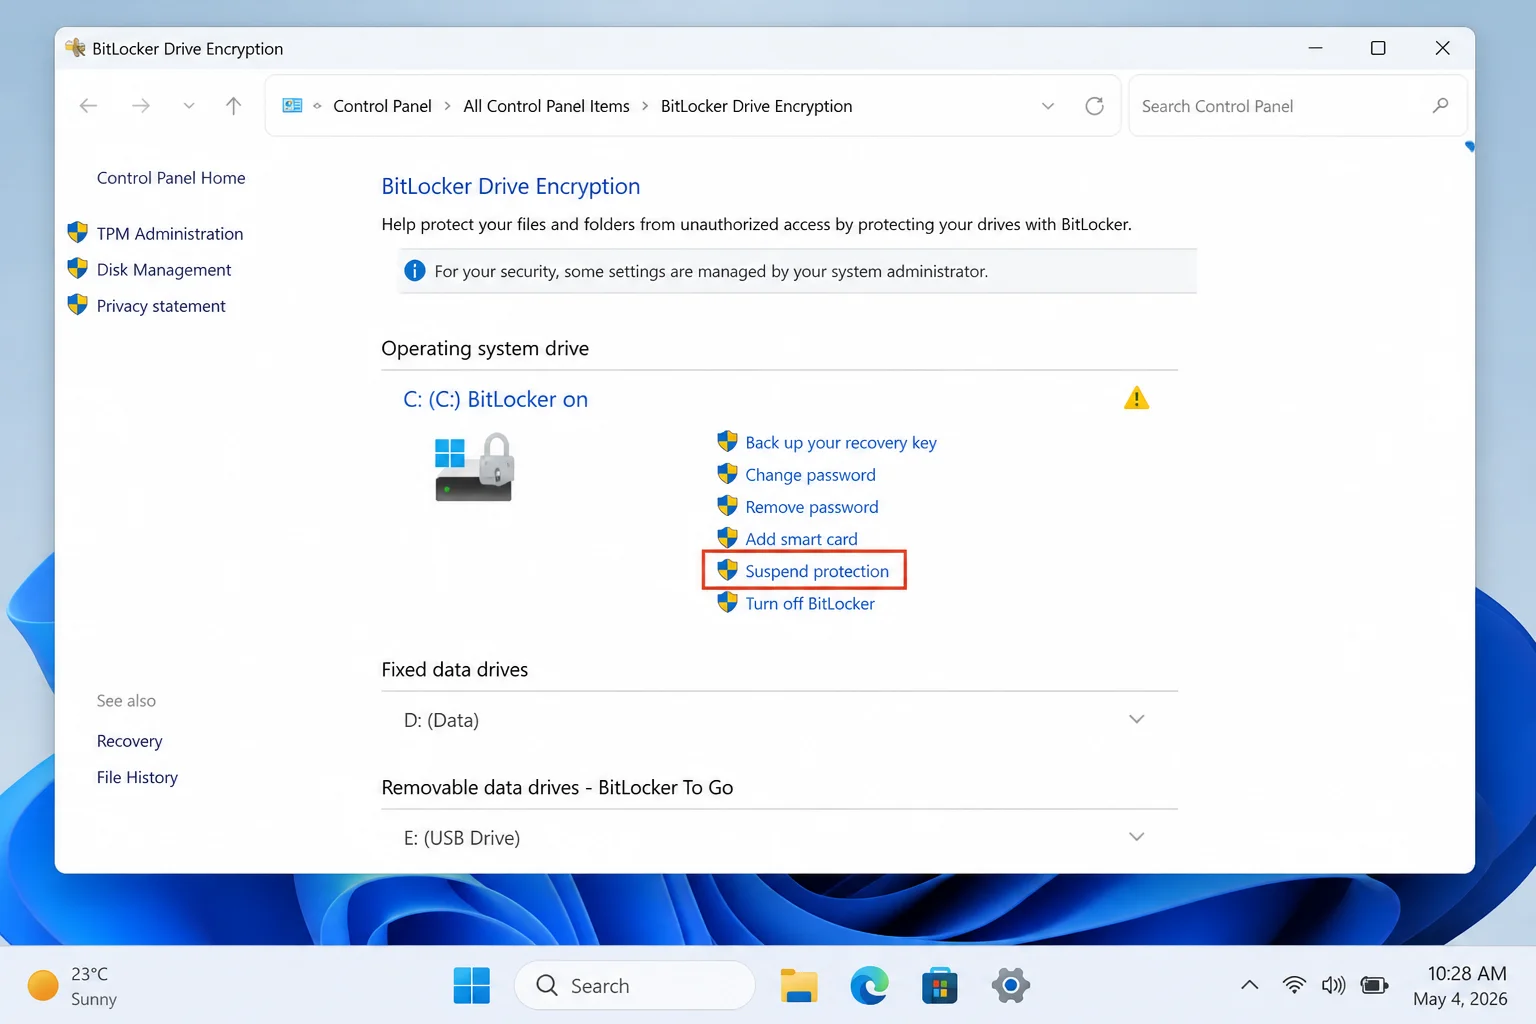Open Recovery under See also
1536x1024 pixels.
coord(129,741)
